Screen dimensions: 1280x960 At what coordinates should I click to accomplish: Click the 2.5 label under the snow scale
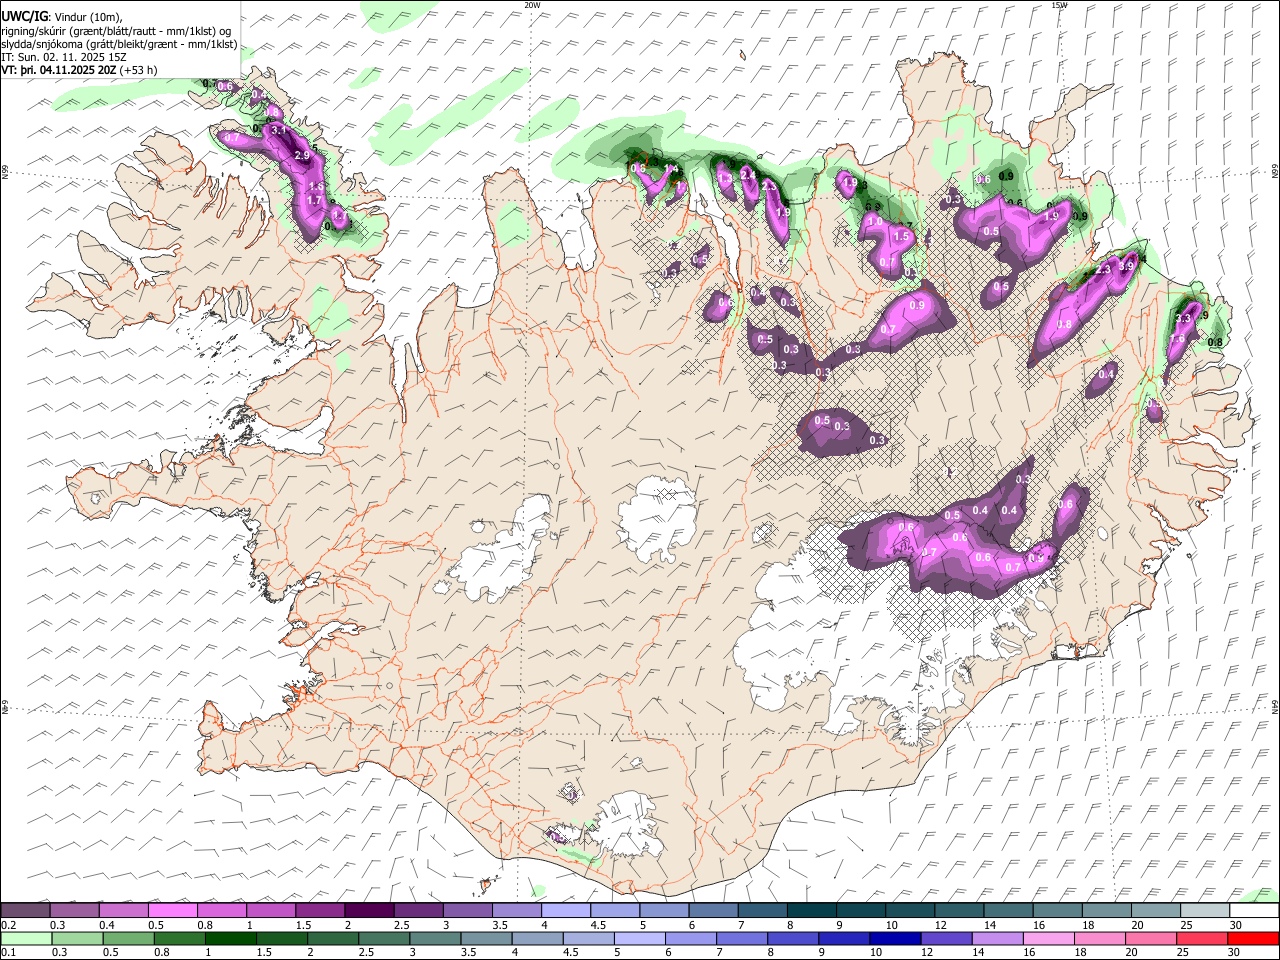point(401,925)
